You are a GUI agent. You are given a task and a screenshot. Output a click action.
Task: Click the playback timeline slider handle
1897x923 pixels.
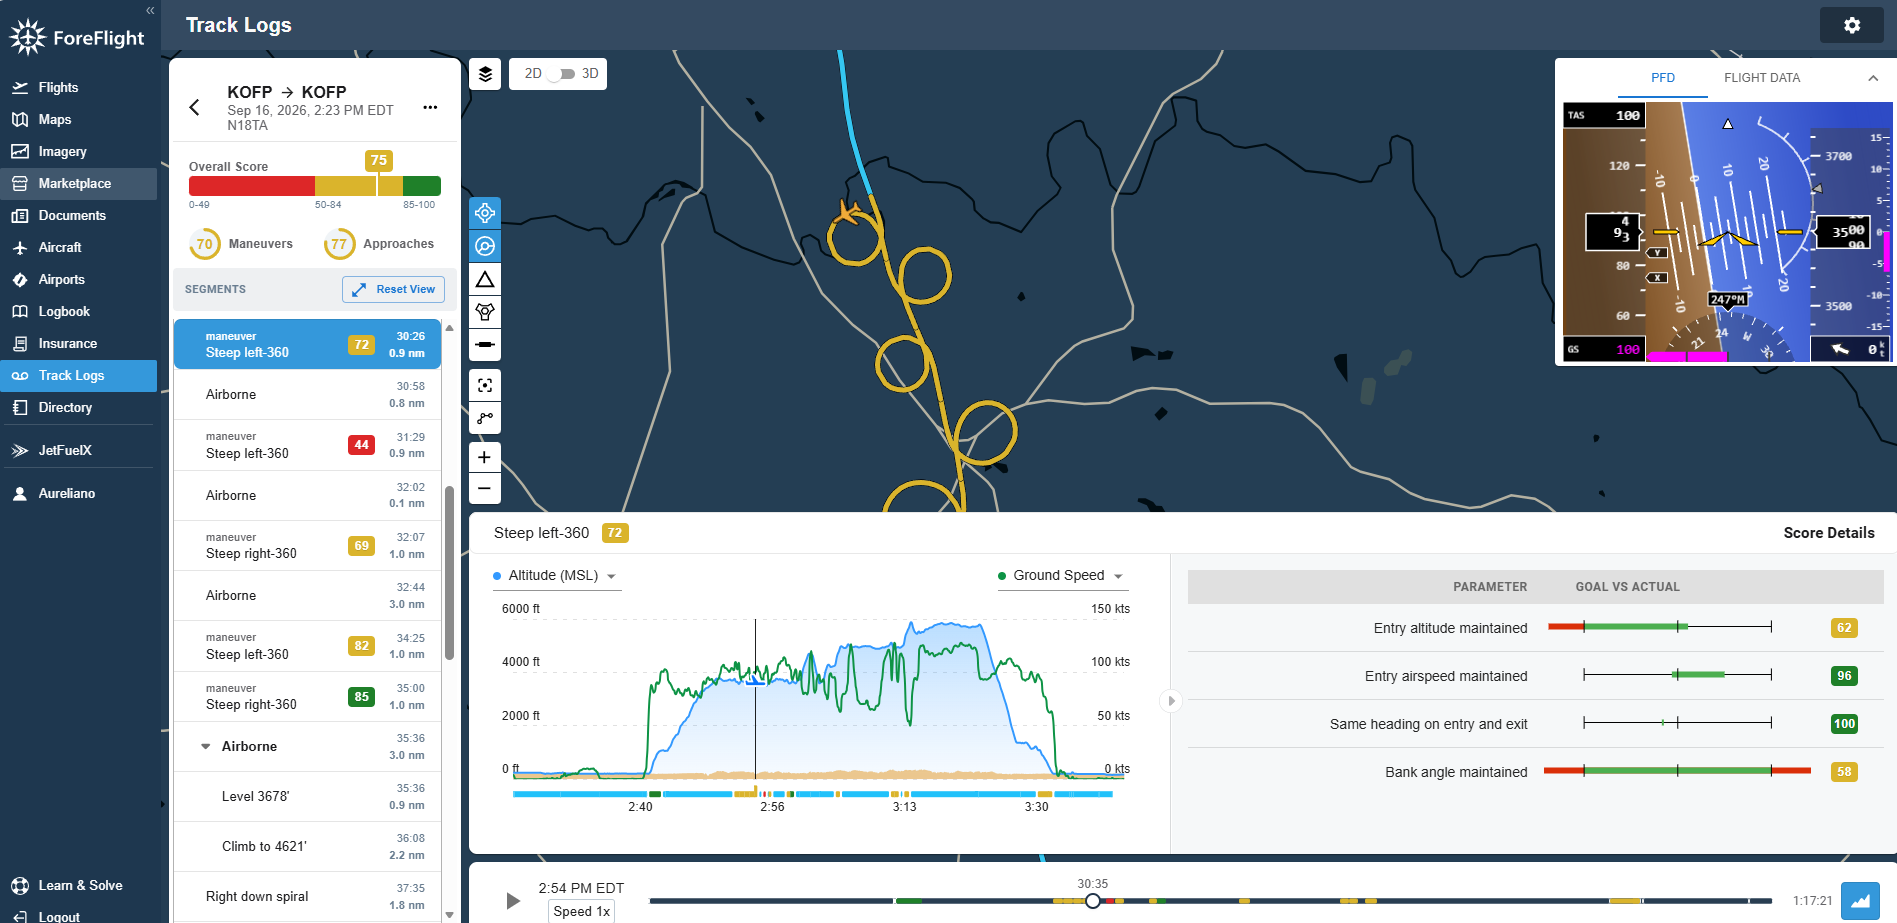pos(1093,901)
